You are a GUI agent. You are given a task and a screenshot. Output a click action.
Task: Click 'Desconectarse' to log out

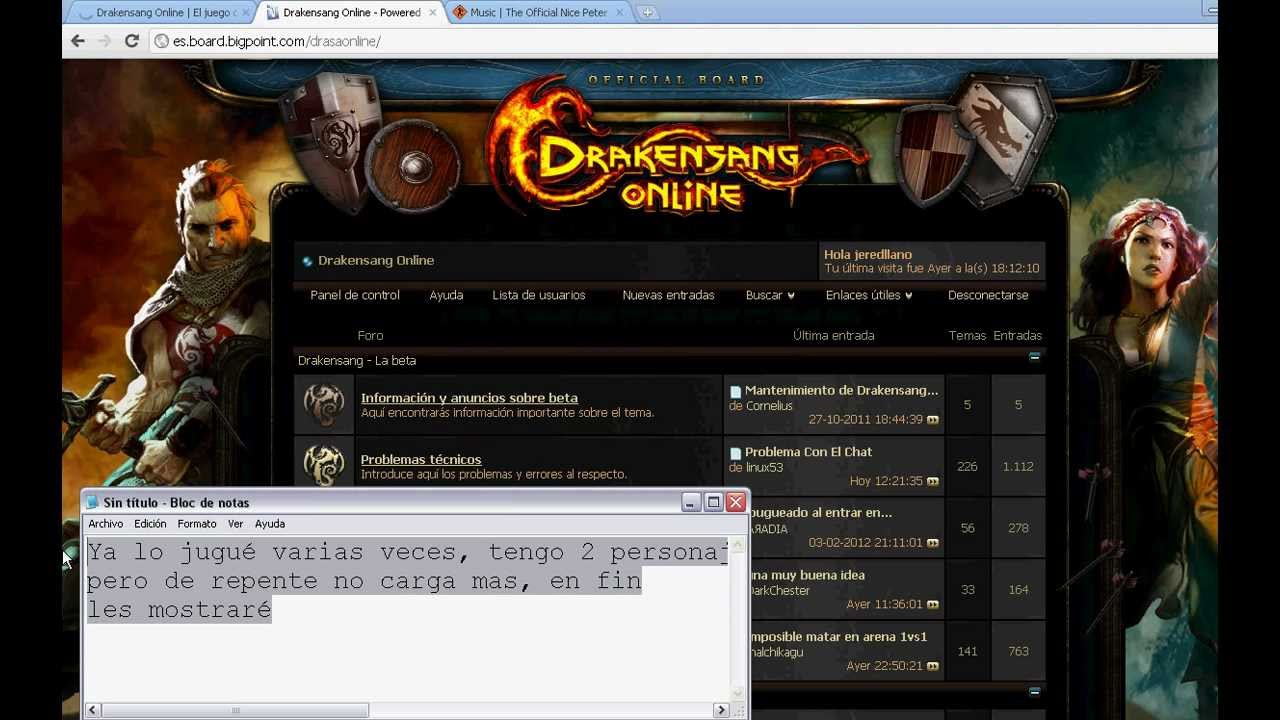tap(988, 295)
